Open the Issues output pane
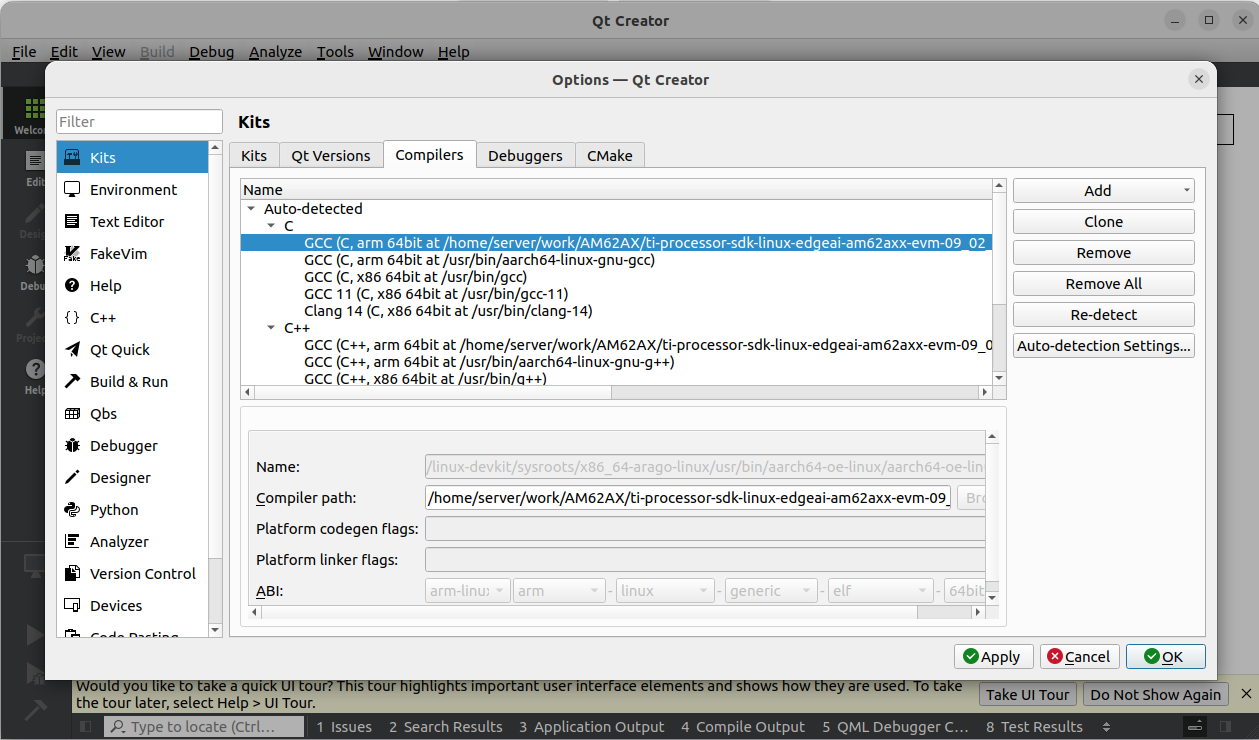The width and height of the screenshot is (1259, 740). [x=344, y=727]
